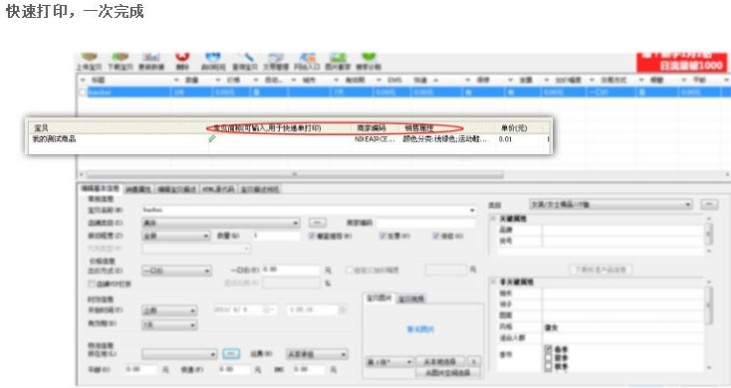Viewport: 731px width, 388px height.
Task: Click 暂无图片 placeholder link
Action: pos(420,329)
